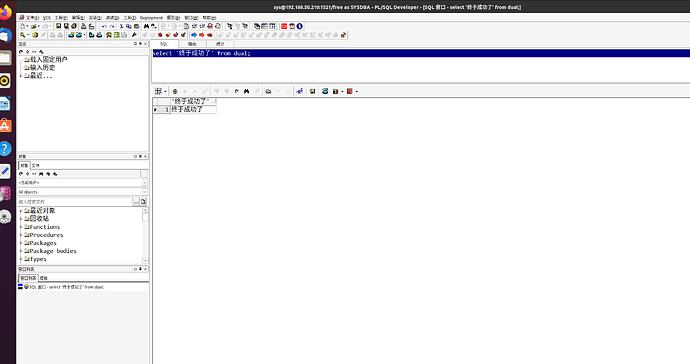690x364 pixels.
Task: Click the Paste toolbar icon
Action: [x=136, y=26]
